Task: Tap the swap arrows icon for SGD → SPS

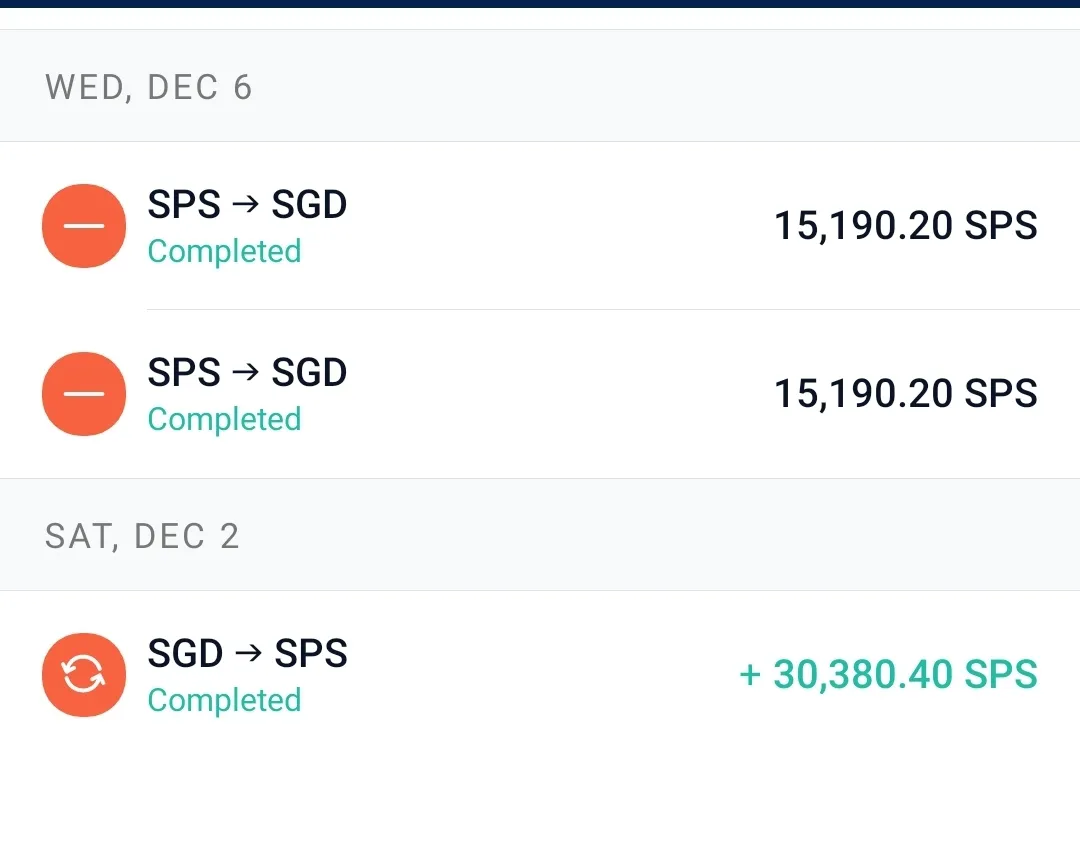Action: coord(84,675)
